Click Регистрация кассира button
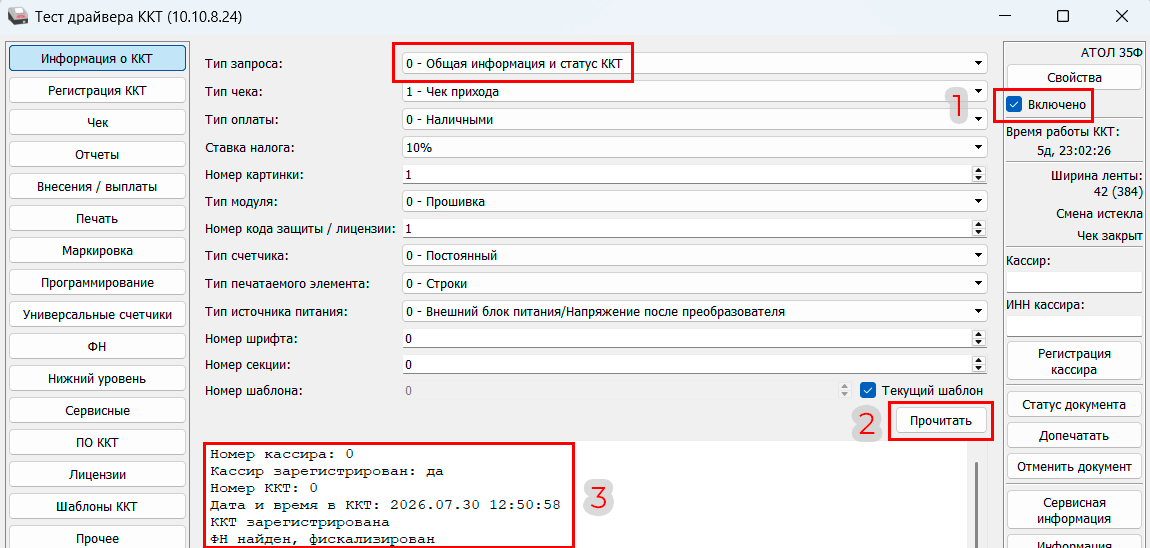 [1074, 361]
